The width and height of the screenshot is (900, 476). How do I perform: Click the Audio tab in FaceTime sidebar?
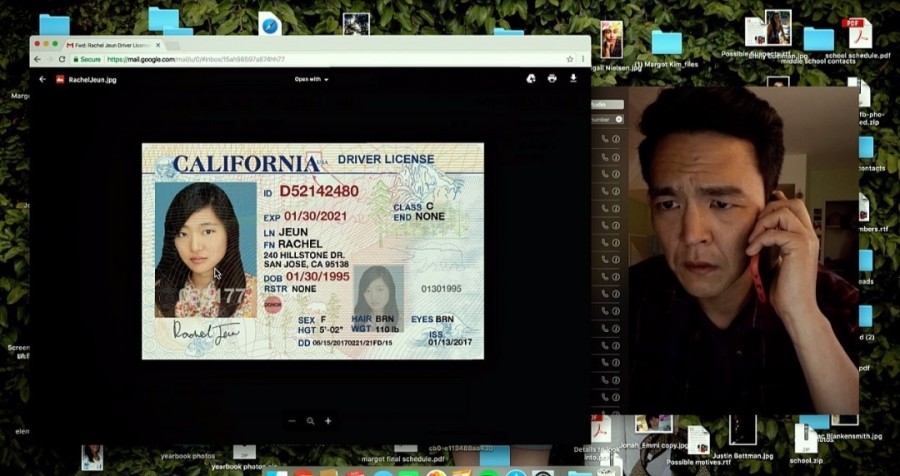point(607,105)
